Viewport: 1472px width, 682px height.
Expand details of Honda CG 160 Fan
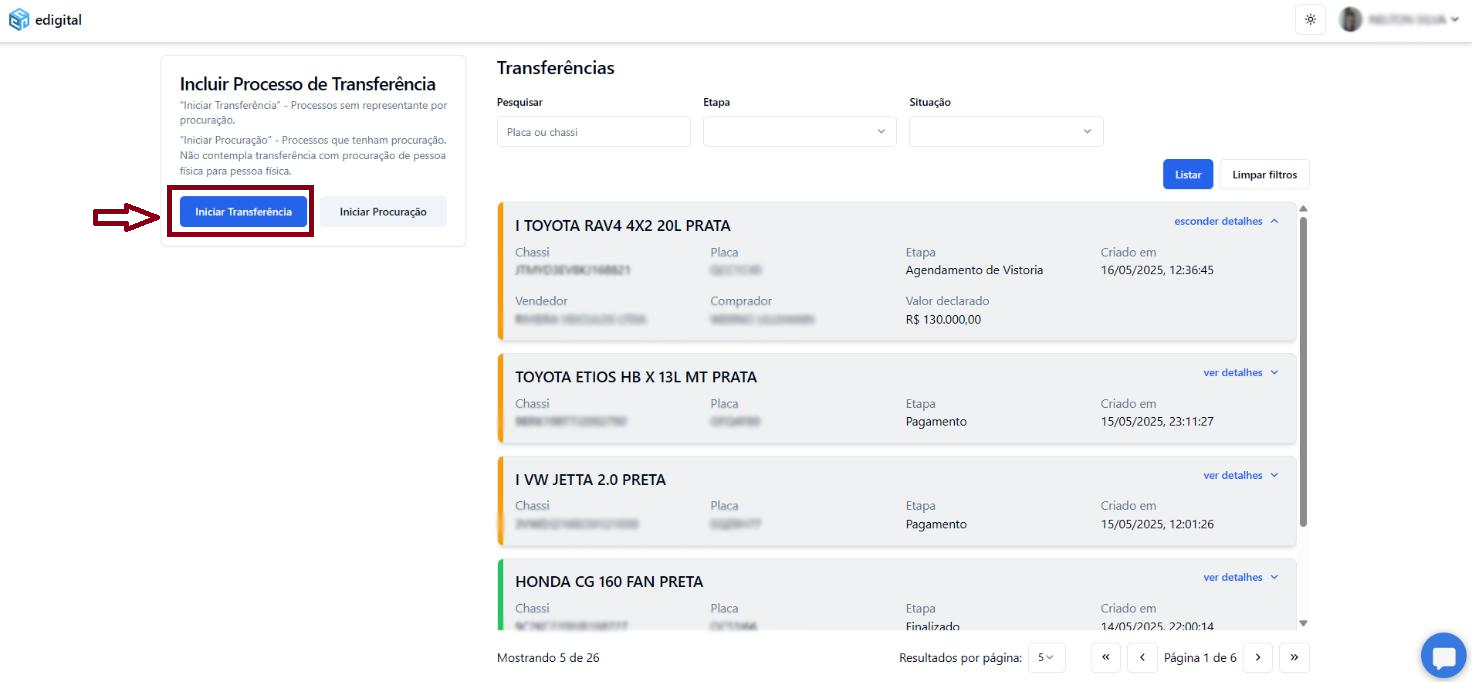(1240, 578)
